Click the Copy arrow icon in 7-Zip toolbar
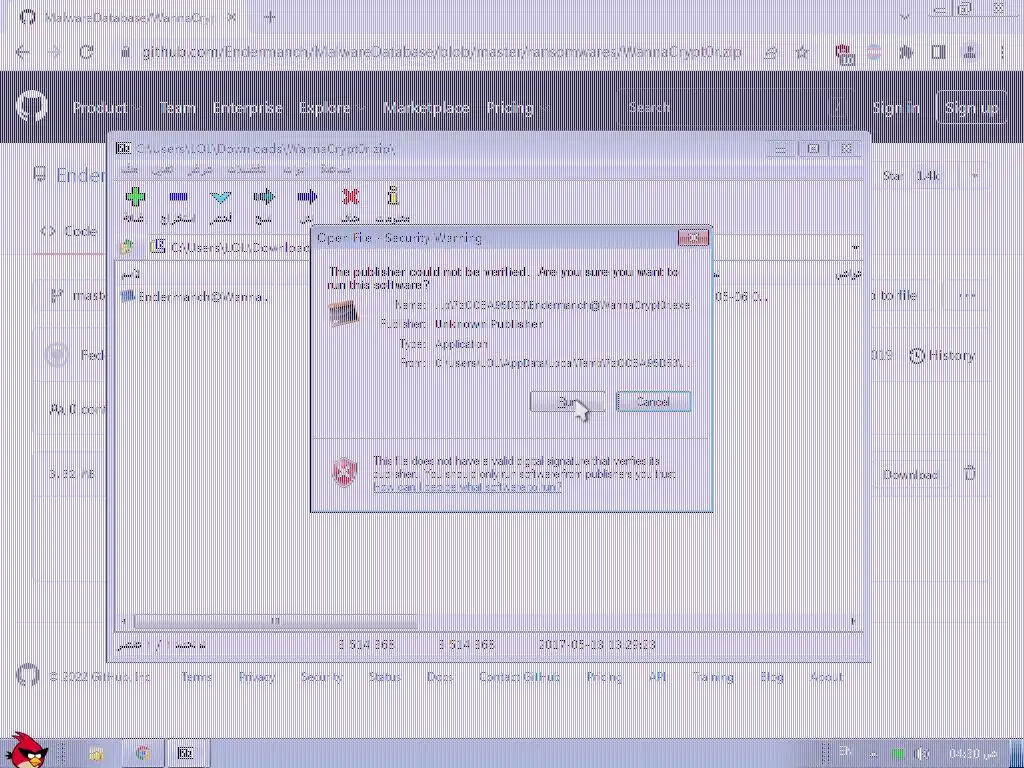This screenshot has height=768, width=1024. click(x=264, y=197)
